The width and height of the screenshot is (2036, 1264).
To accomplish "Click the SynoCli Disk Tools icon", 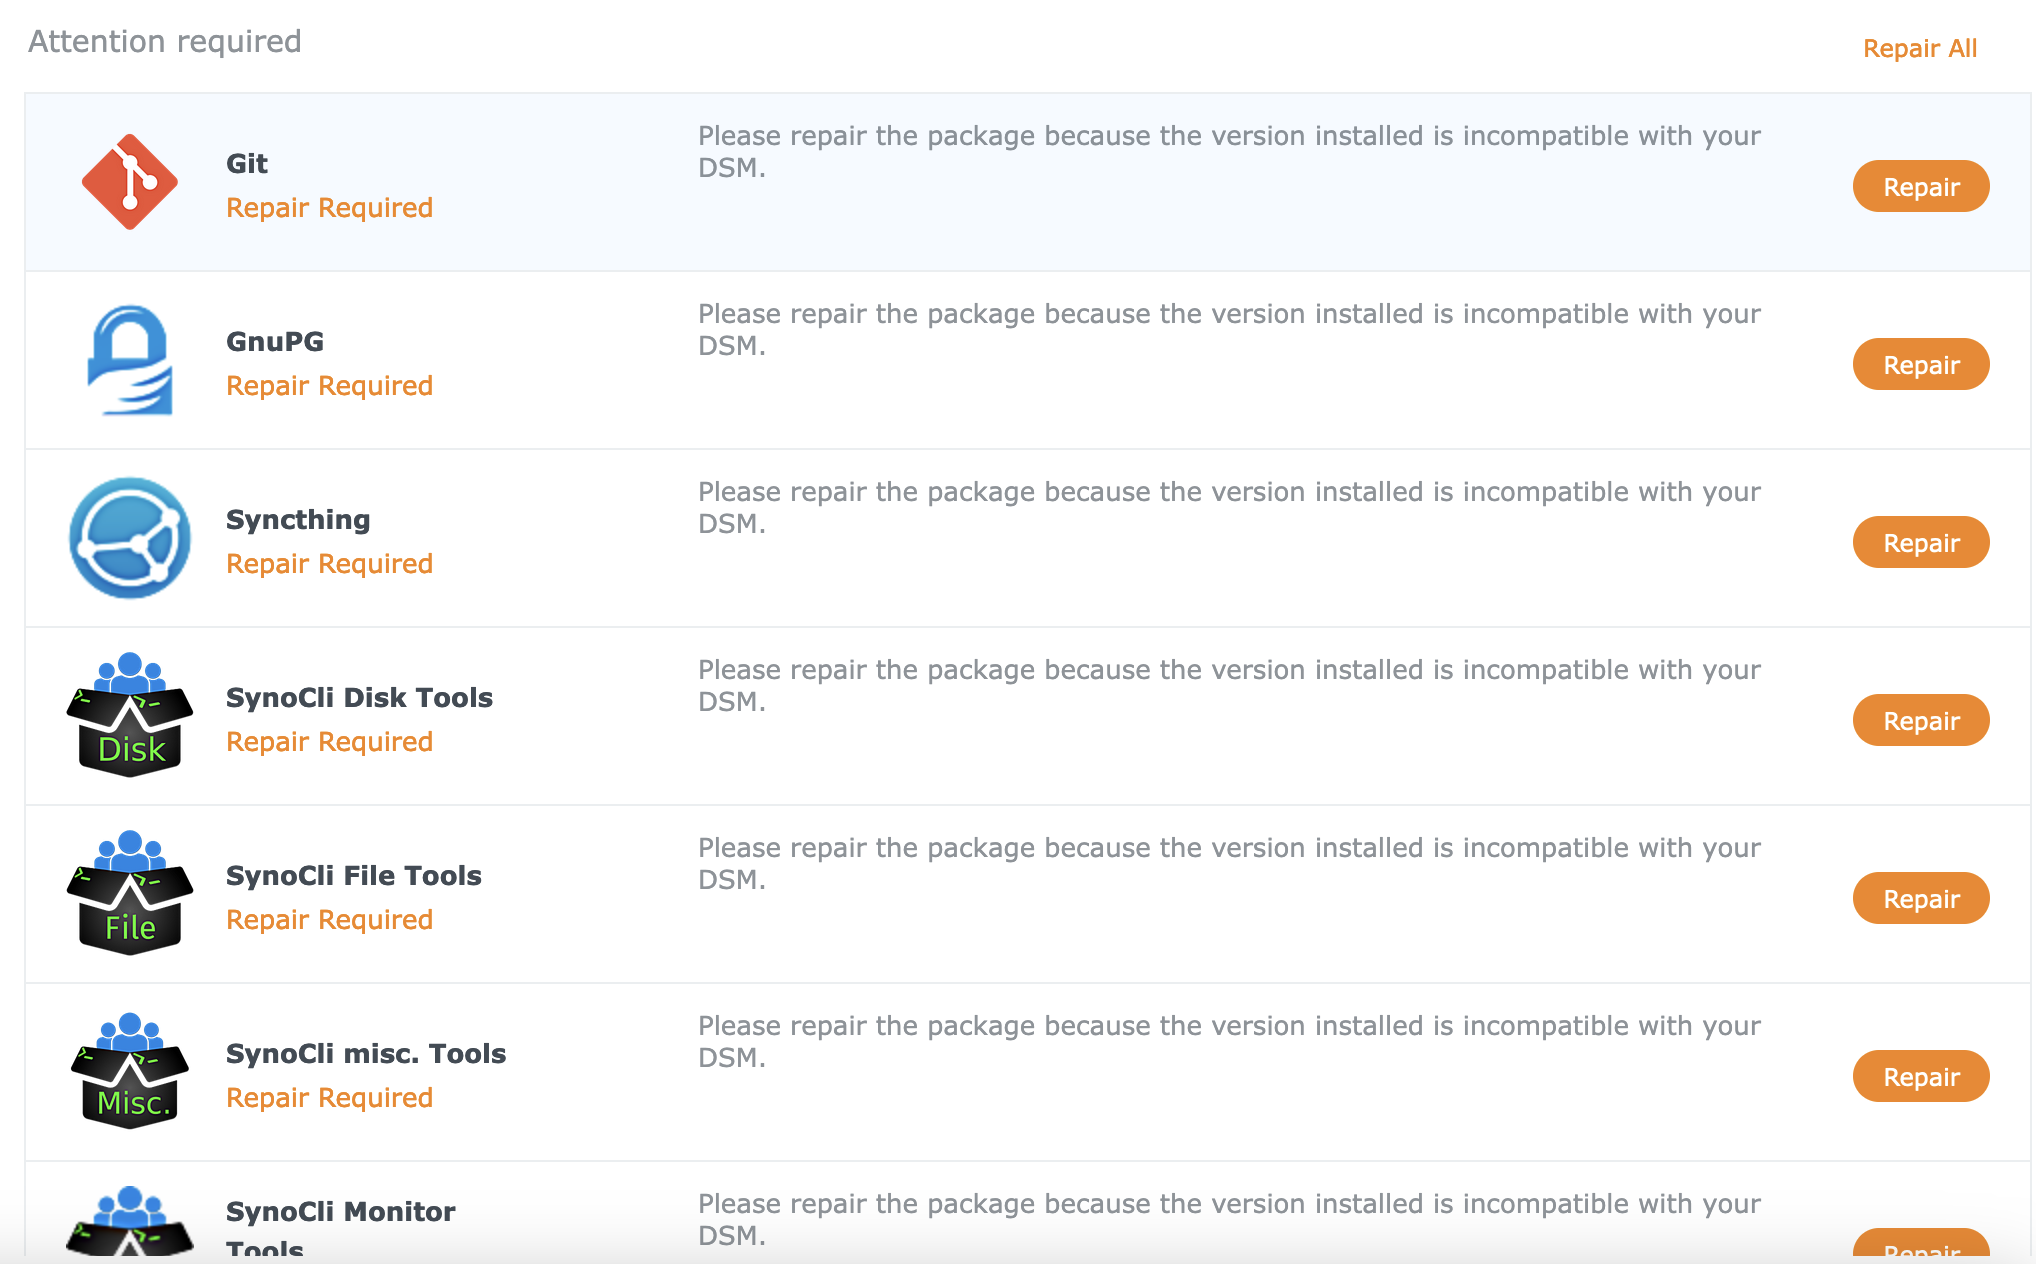I will (x=130, y=715).
